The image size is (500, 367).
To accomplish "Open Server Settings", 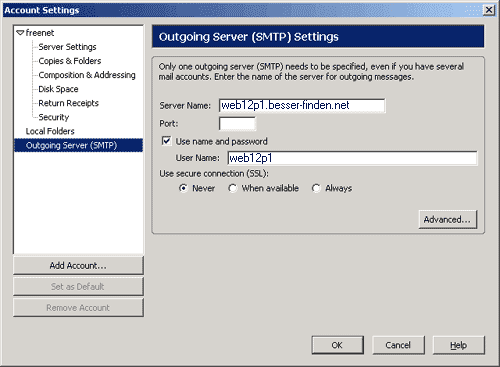I will [67, 47].
